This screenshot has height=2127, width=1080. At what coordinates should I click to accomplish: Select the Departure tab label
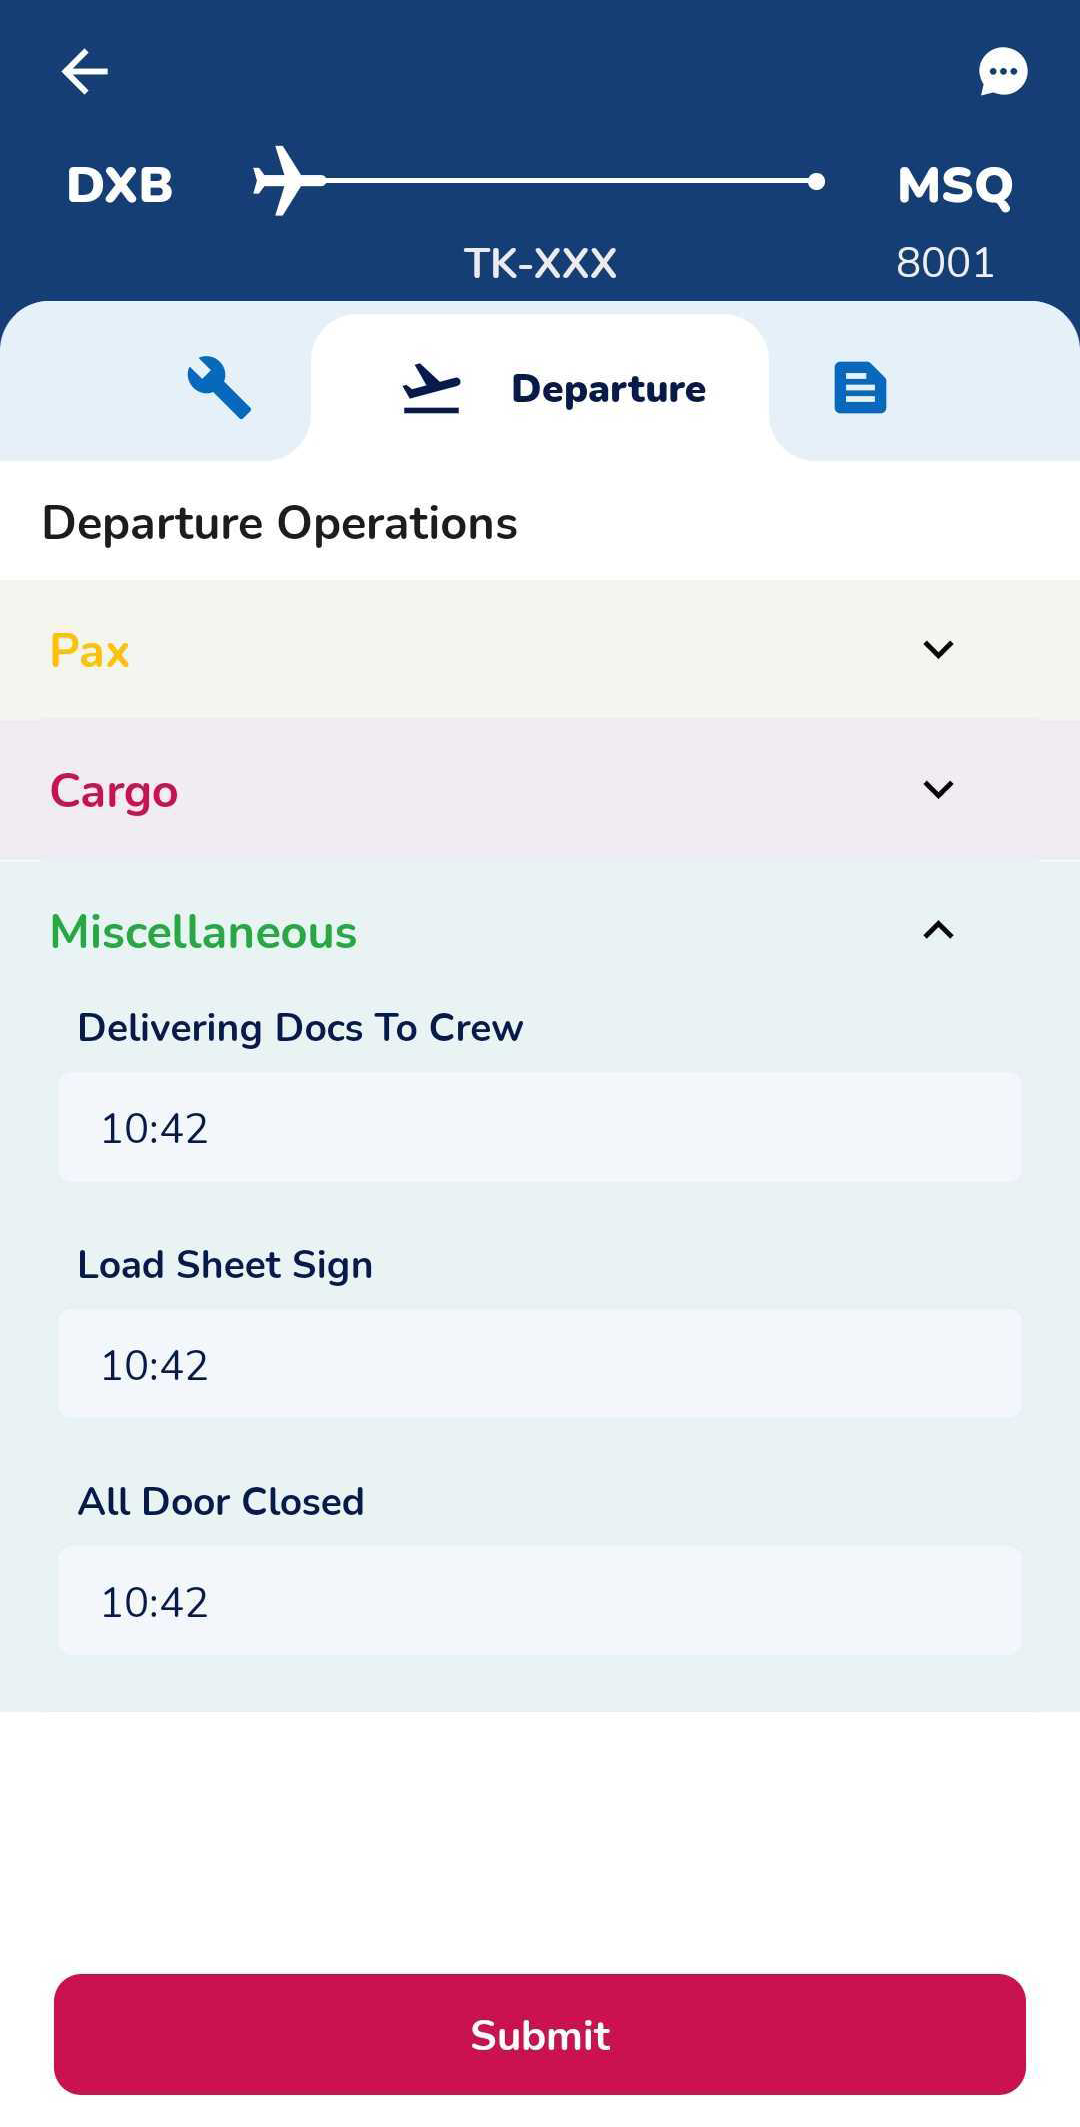608,389
